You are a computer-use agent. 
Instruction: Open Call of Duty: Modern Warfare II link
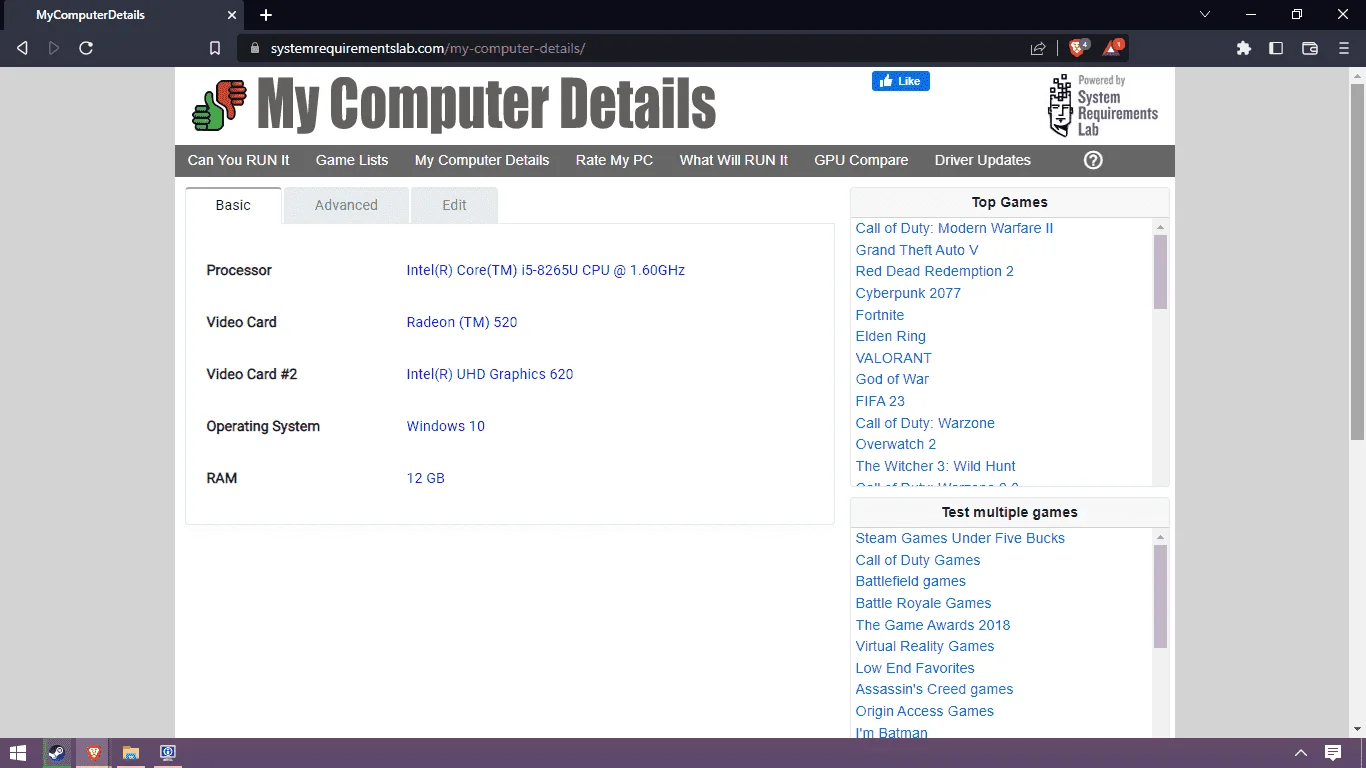pyautogui.click(x=954, y=228)
